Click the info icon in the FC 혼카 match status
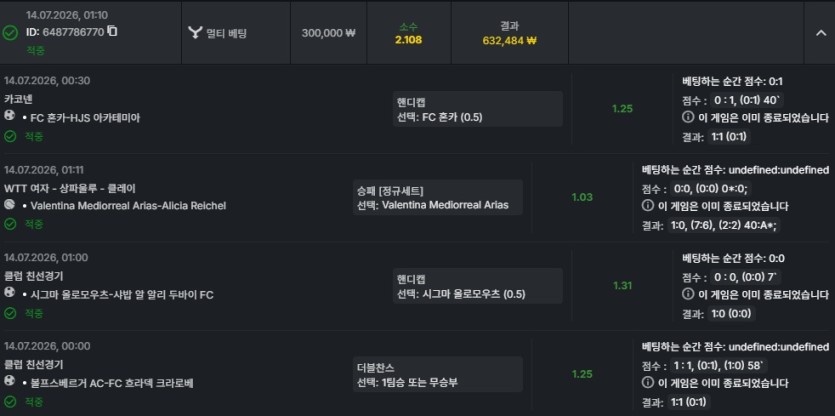This screenshot has width=835, height=416. tap(687, 118)
